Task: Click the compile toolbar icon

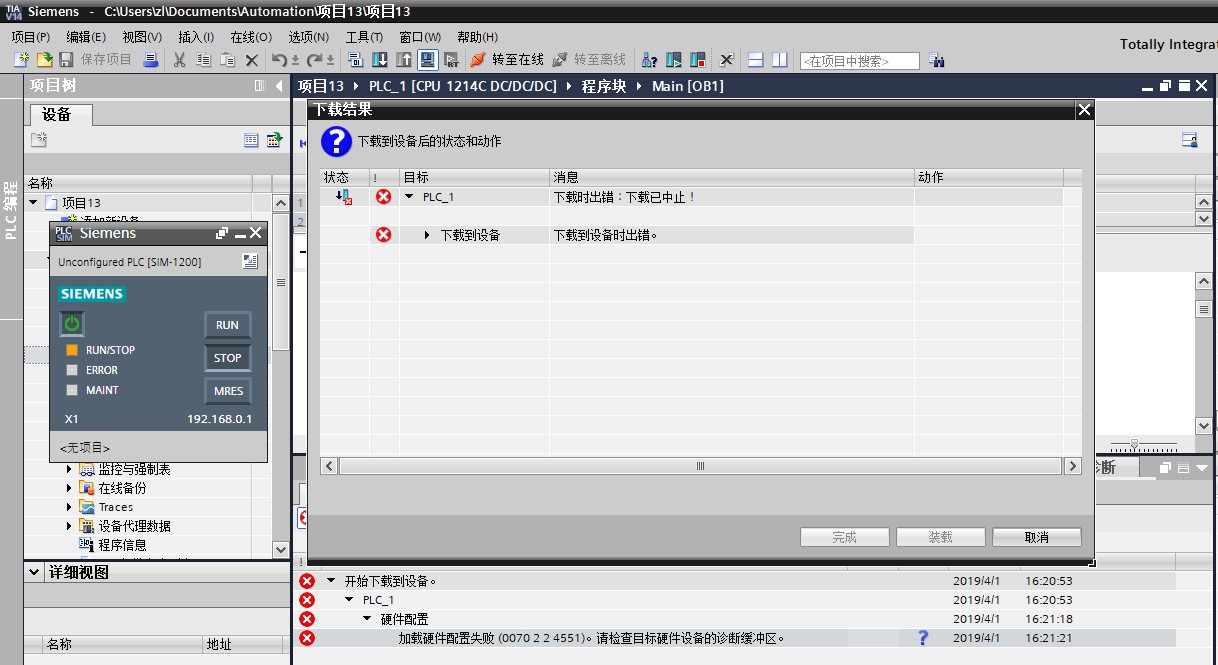Action: (357, 60)
